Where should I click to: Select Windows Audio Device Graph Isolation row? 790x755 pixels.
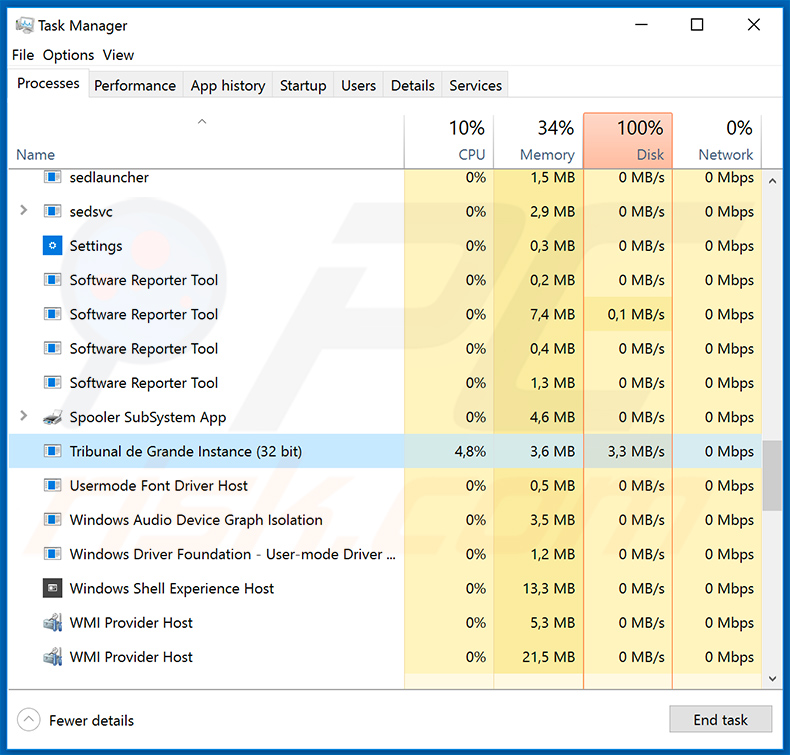coord(385,519)
